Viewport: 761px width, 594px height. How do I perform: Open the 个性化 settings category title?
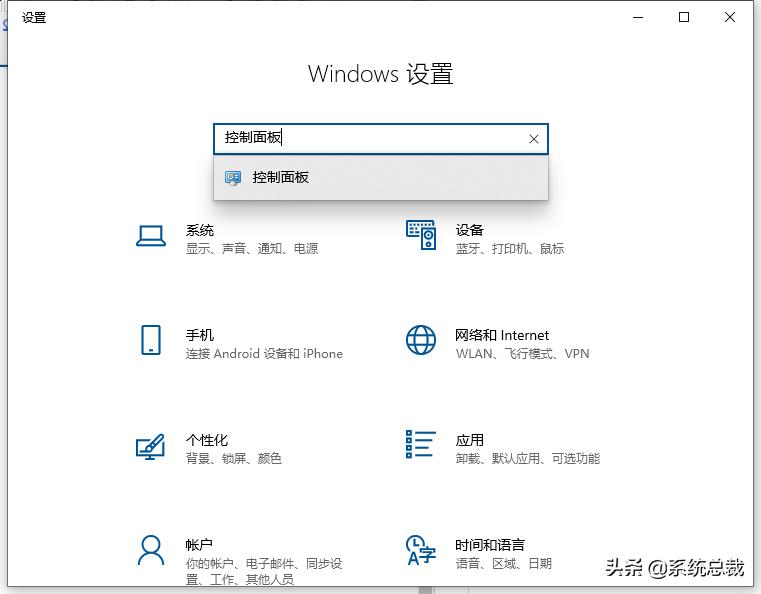(x=207, y=440)
